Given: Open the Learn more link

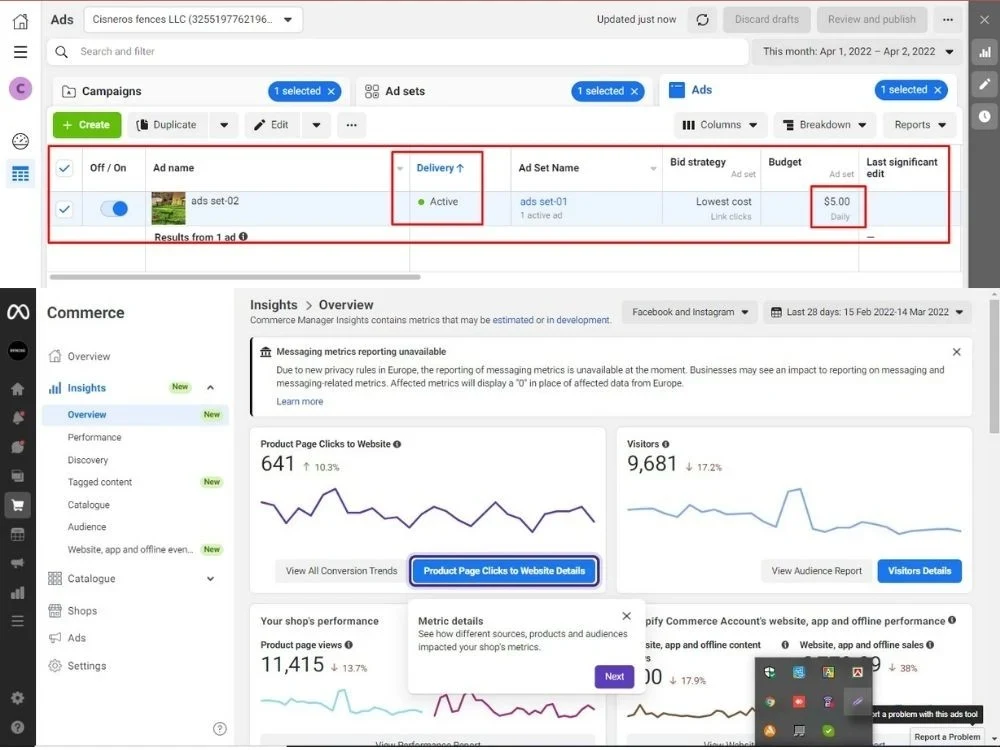Looking at the screenshot, I should point(300,402).
